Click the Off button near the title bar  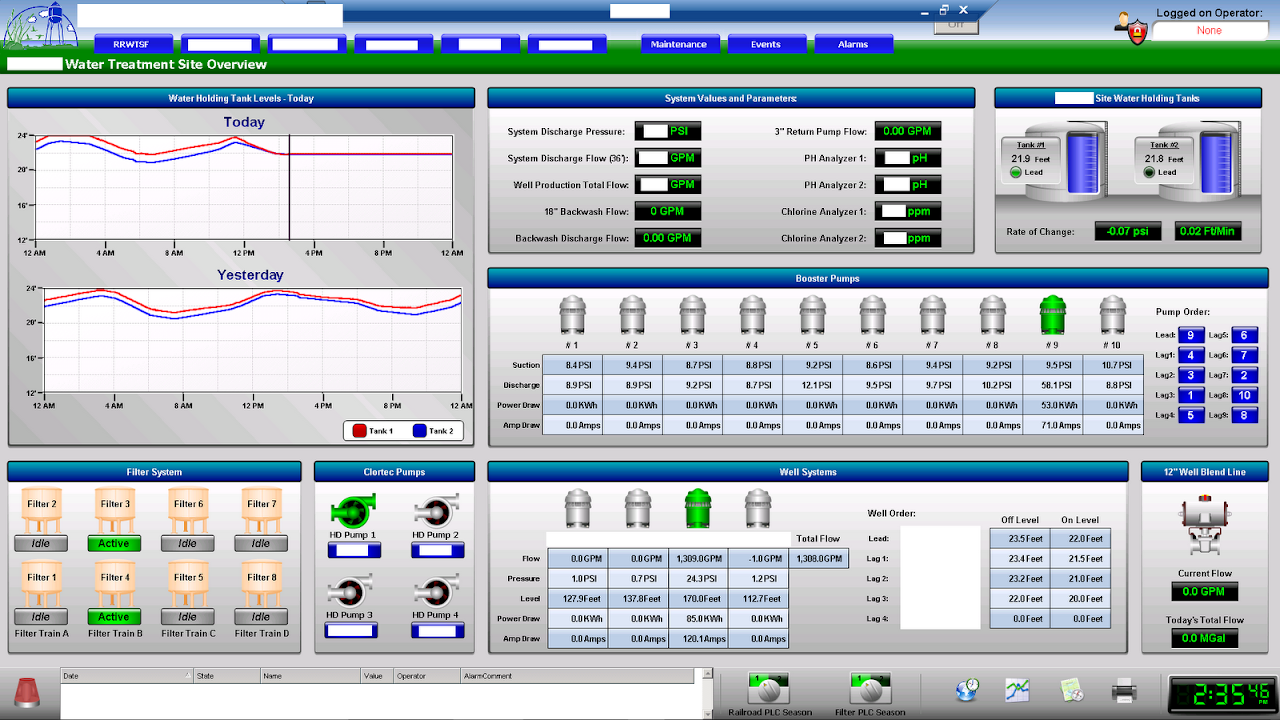956,25
